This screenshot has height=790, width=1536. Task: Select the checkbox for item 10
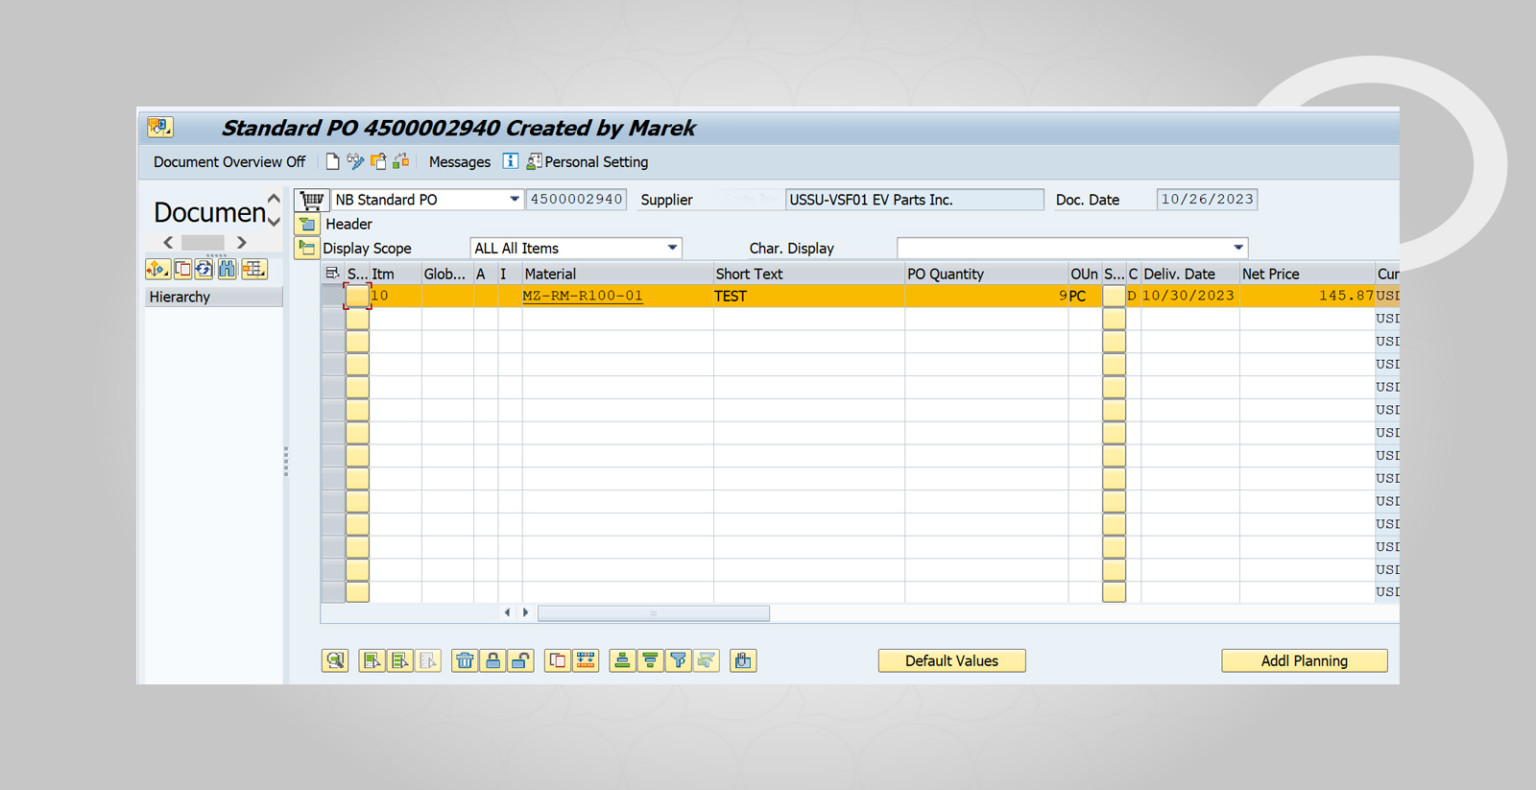tap(357, 295)
